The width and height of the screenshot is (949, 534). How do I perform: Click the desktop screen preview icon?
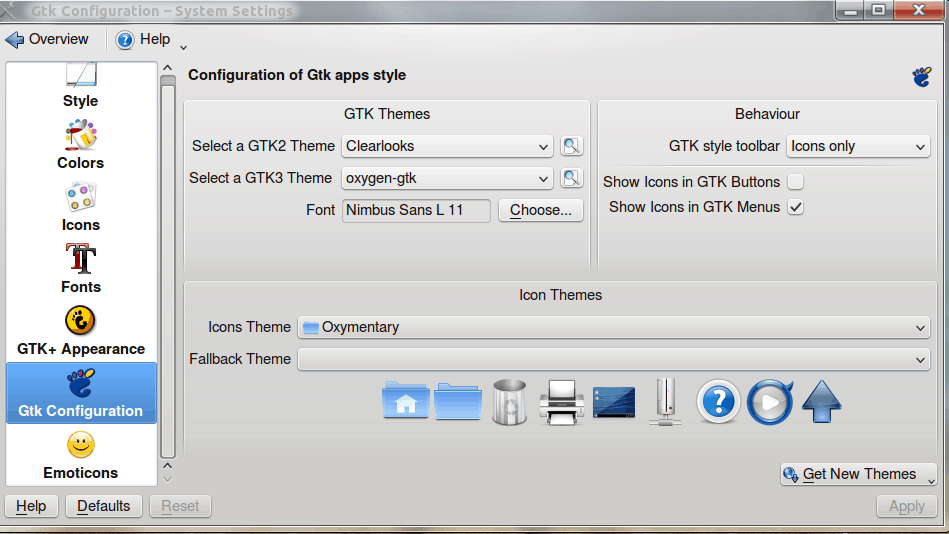pos(614,402)
